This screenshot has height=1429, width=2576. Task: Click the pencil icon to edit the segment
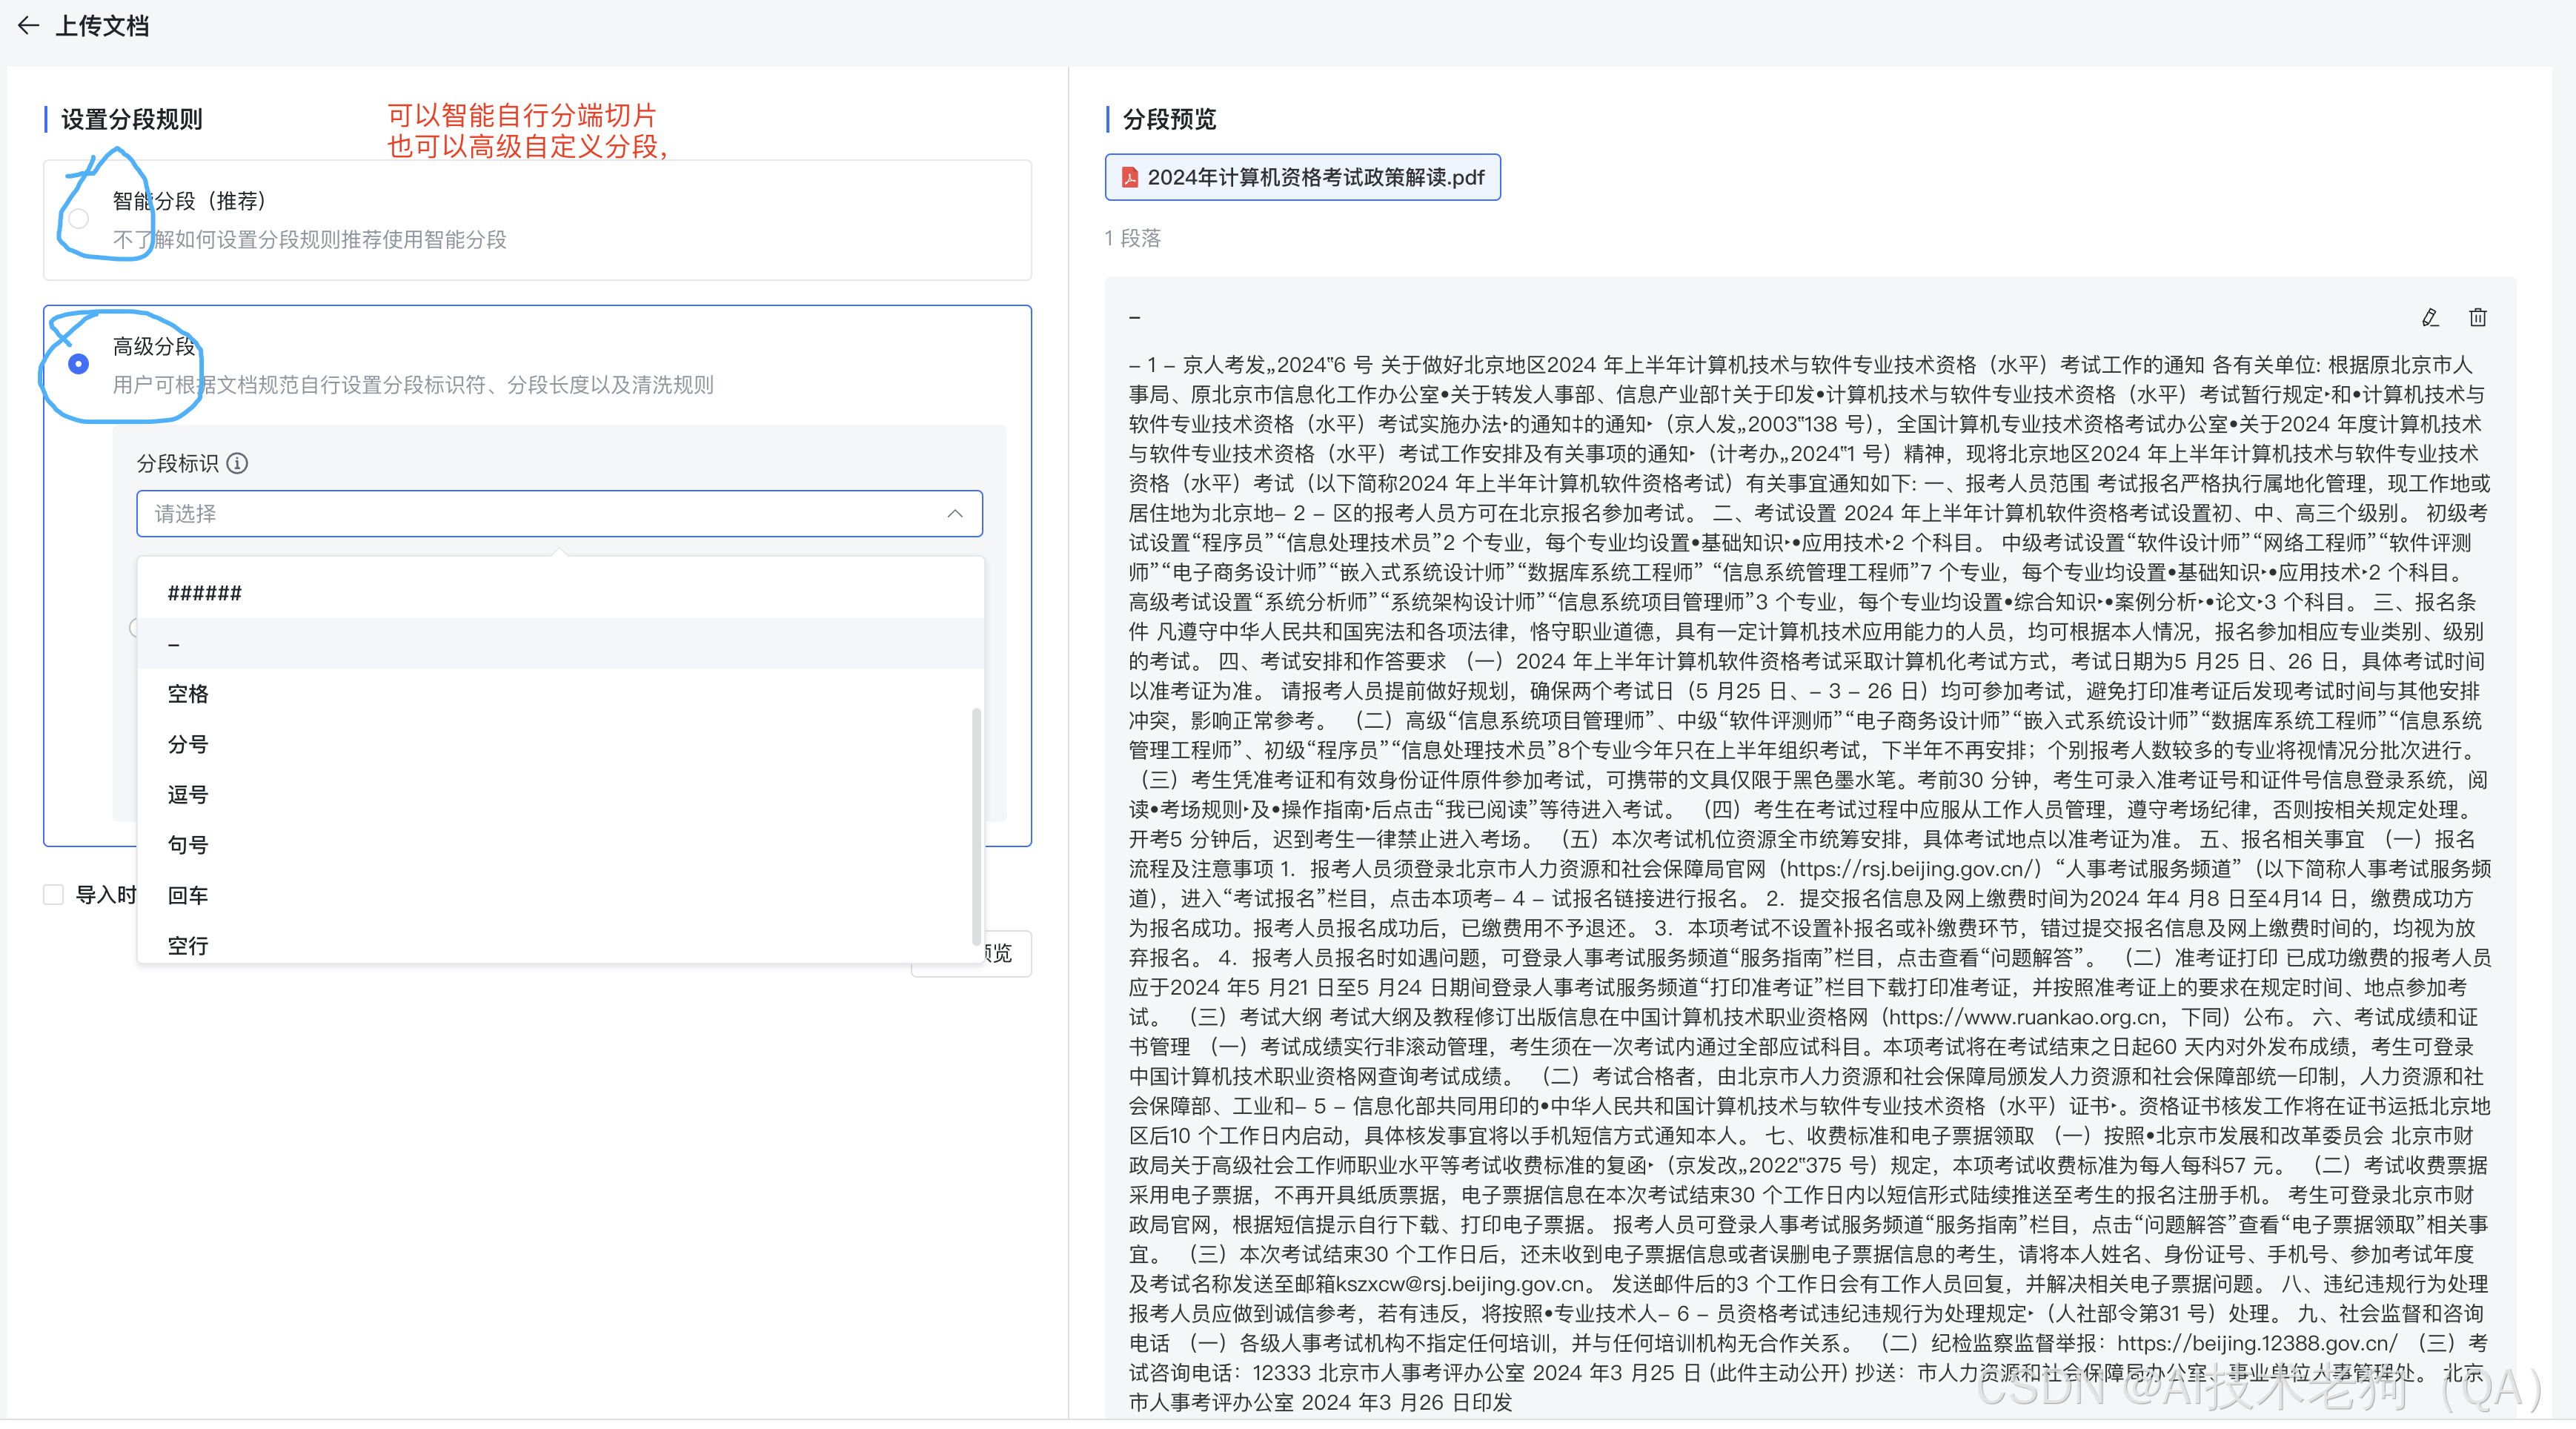pos(2430,317)
